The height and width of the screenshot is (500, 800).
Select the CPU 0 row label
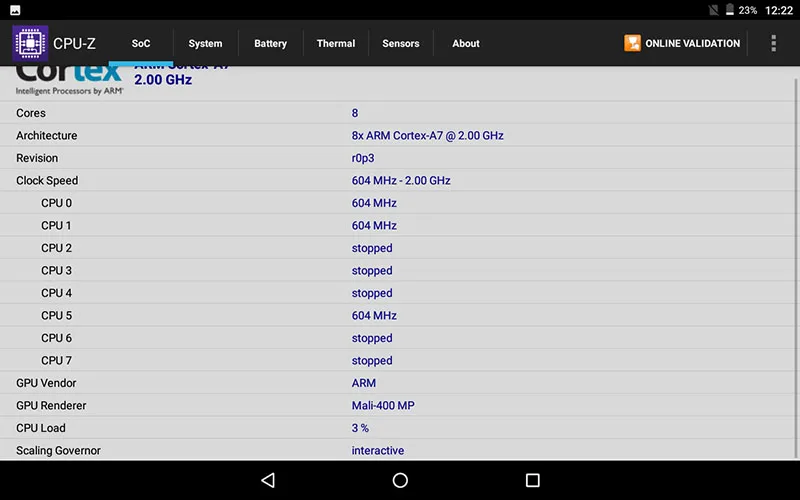pos(56,203)
